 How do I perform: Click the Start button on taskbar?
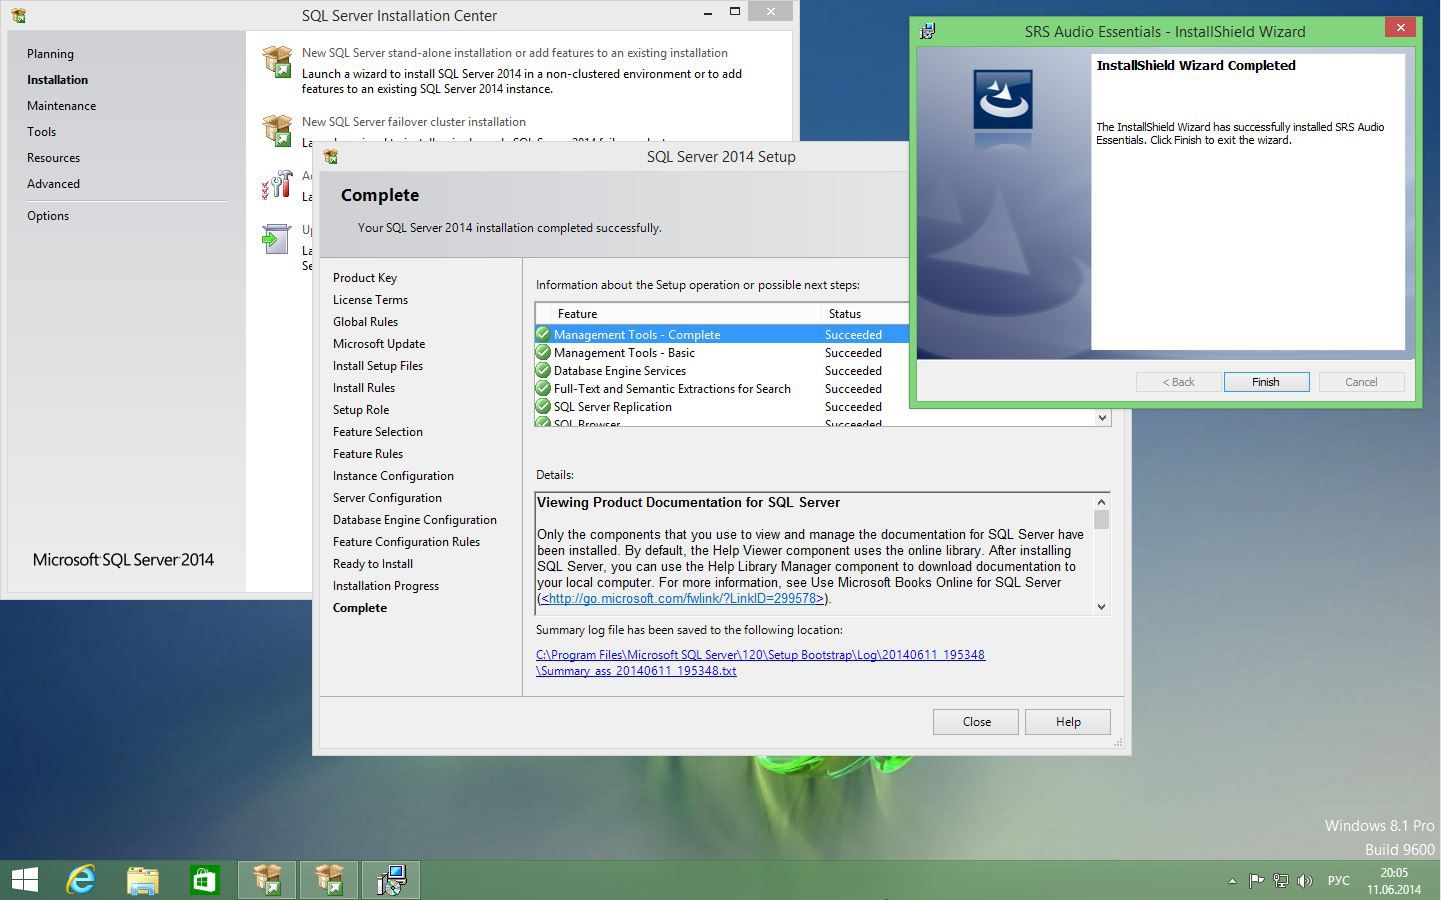[24, 880]
